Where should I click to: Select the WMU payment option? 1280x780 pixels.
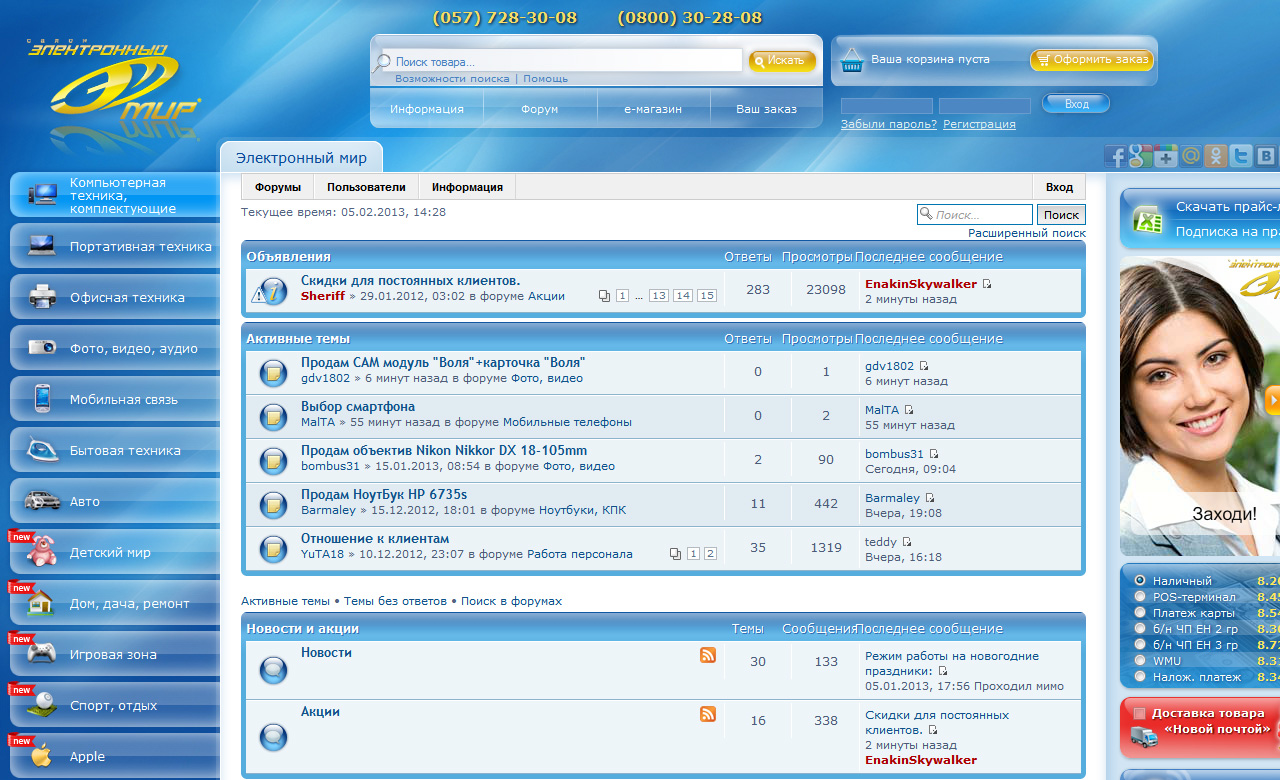coord(1140,661)
